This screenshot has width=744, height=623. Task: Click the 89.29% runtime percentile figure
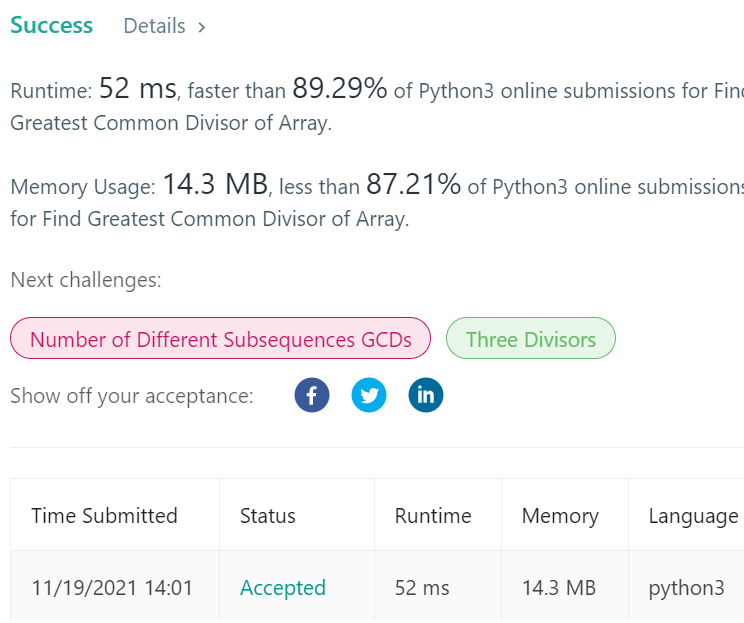pos(340,90)
